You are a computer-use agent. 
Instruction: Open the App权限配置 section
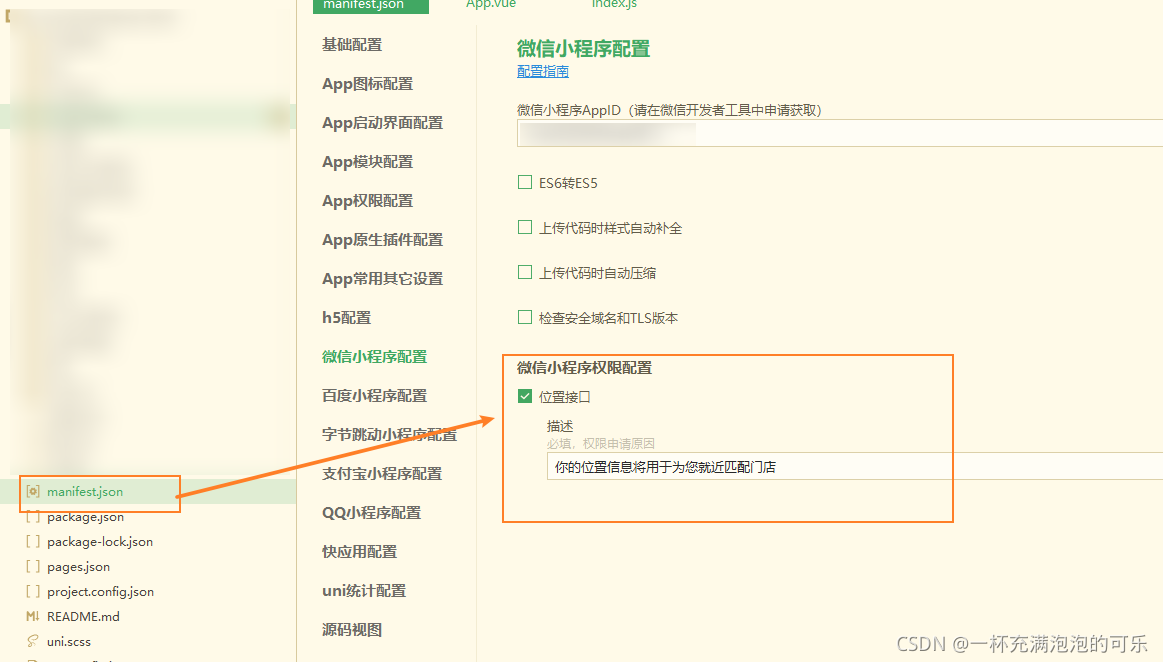(368, 201)
